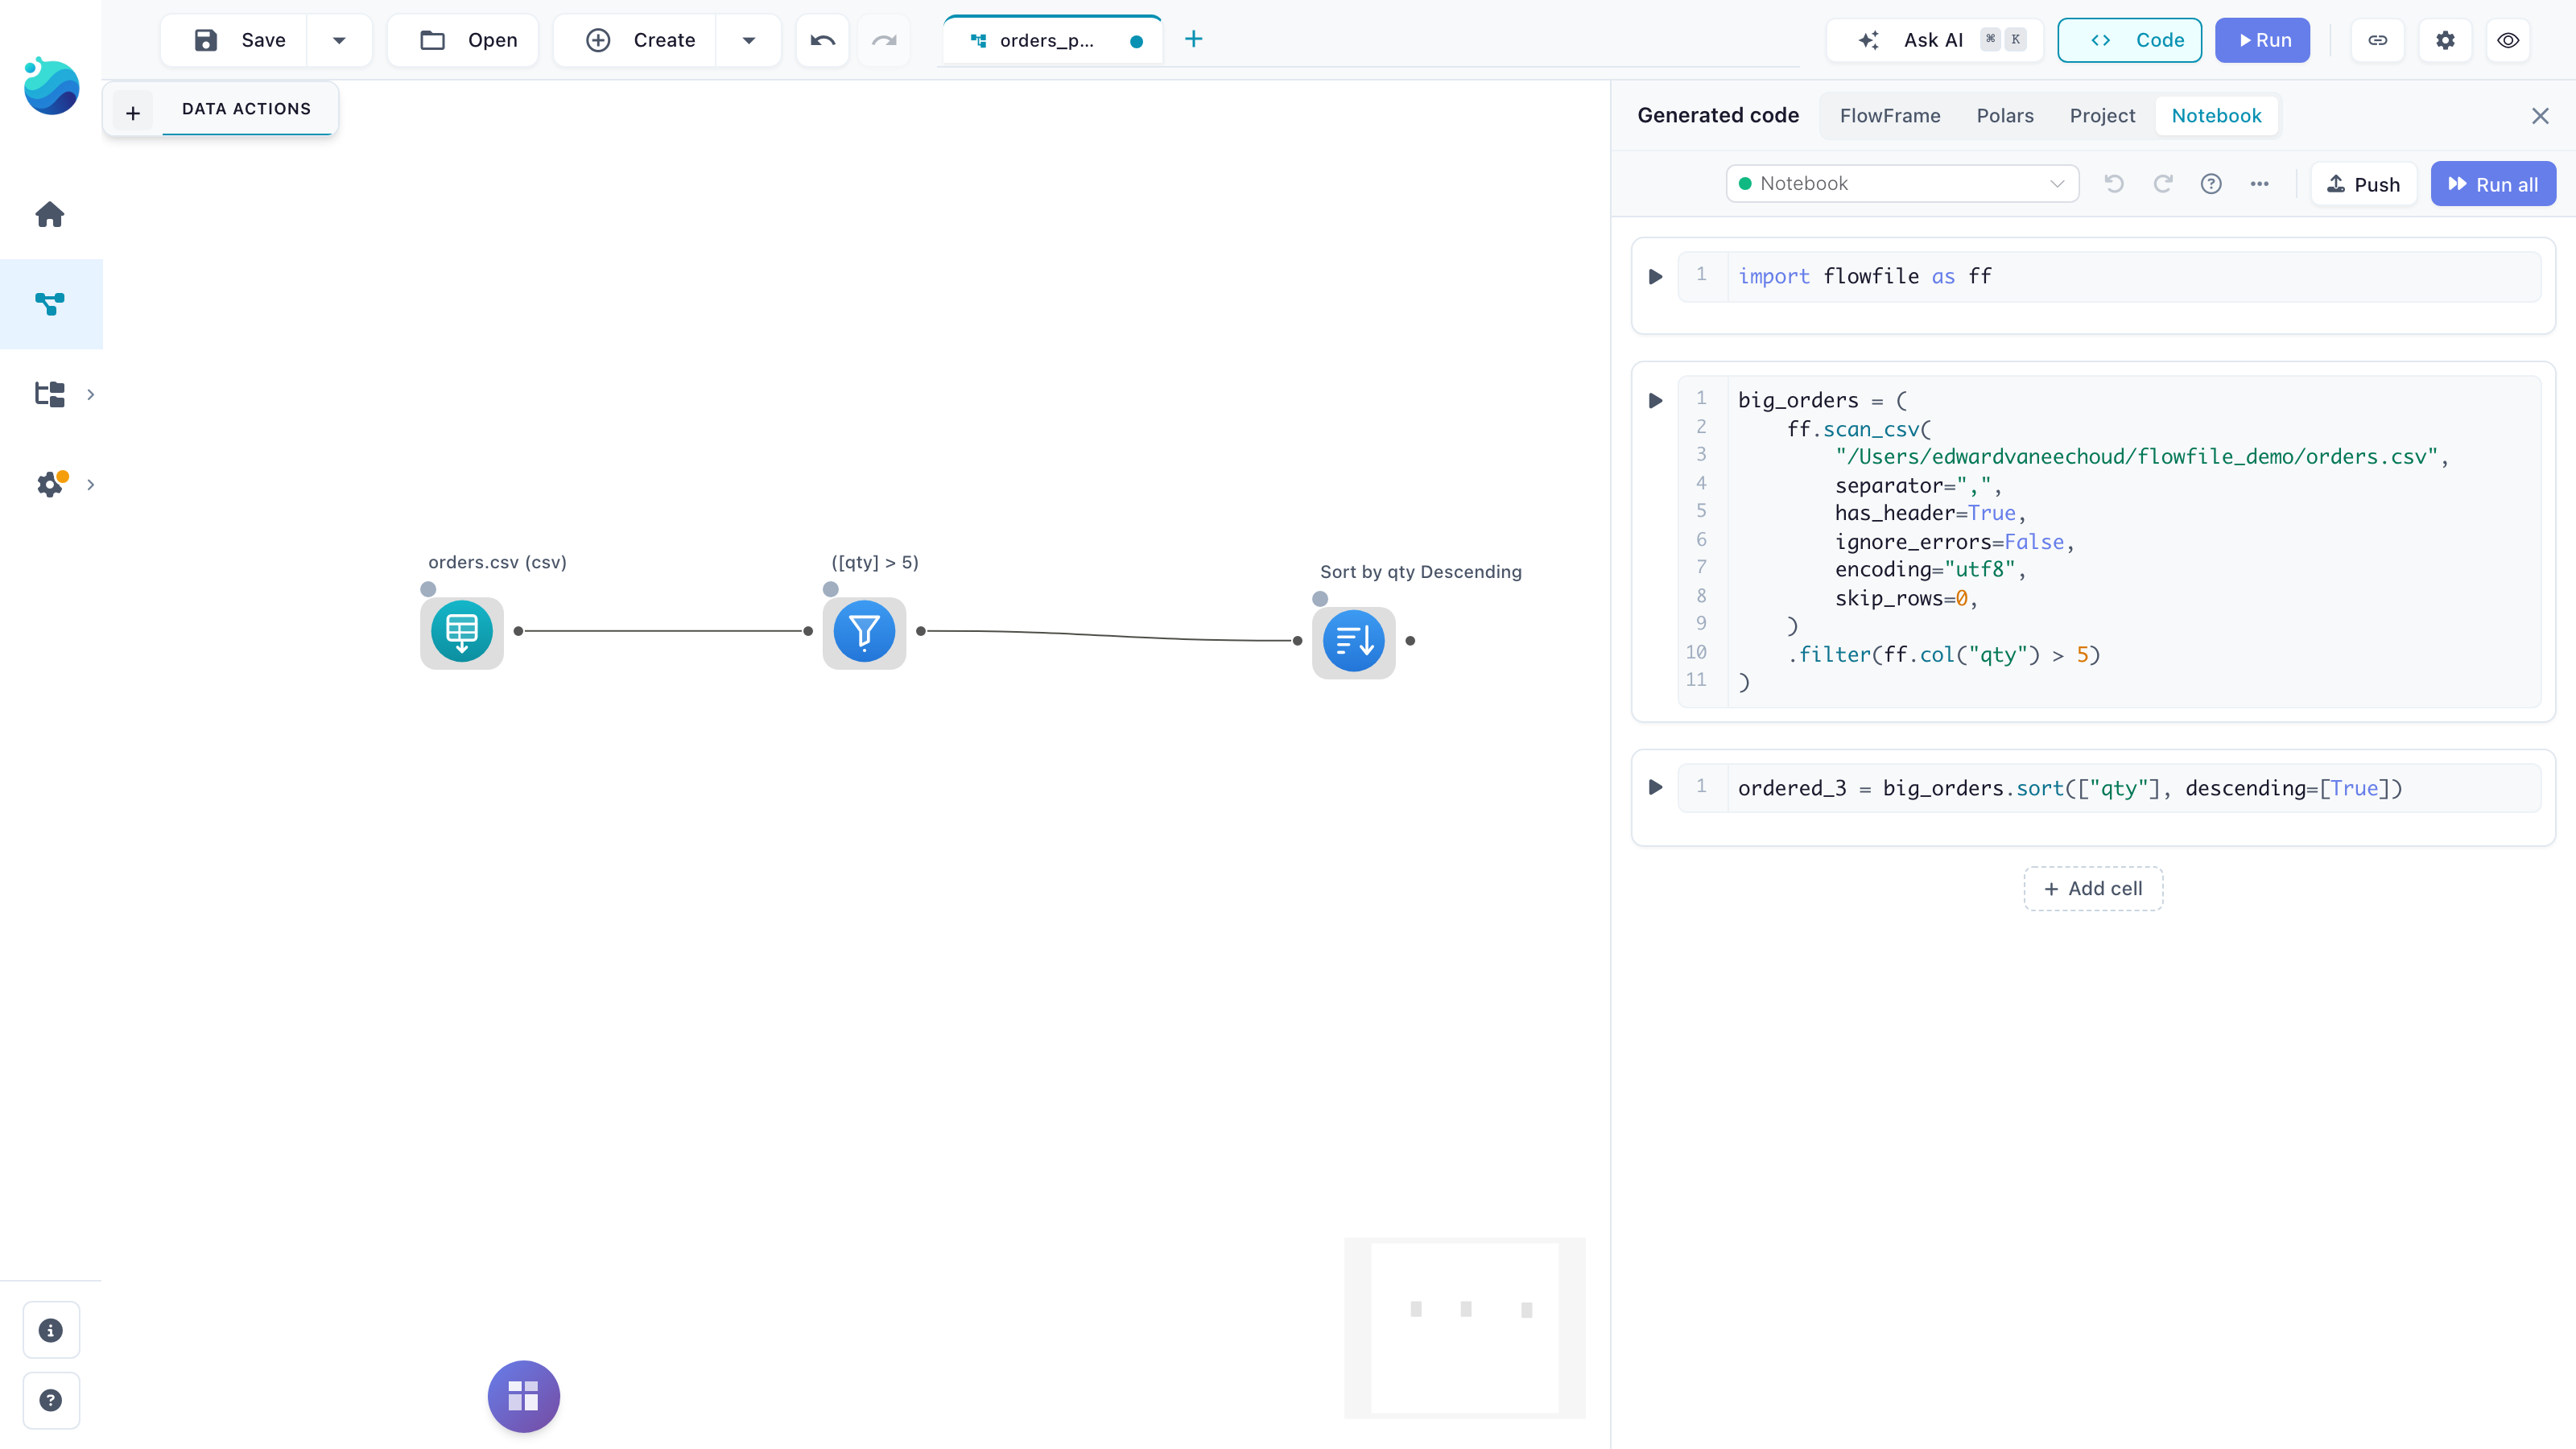Image resolution: width=2576 pixels, height=1449 pixels.
Task: Switch to the Project code tab
Action: (2101, 116)
